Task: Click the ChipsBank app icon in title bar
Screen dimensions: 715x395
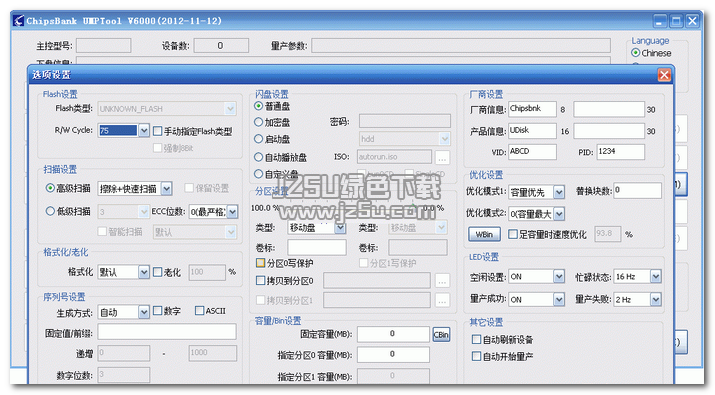Action: pyautogui.click(x=19, y=21)
